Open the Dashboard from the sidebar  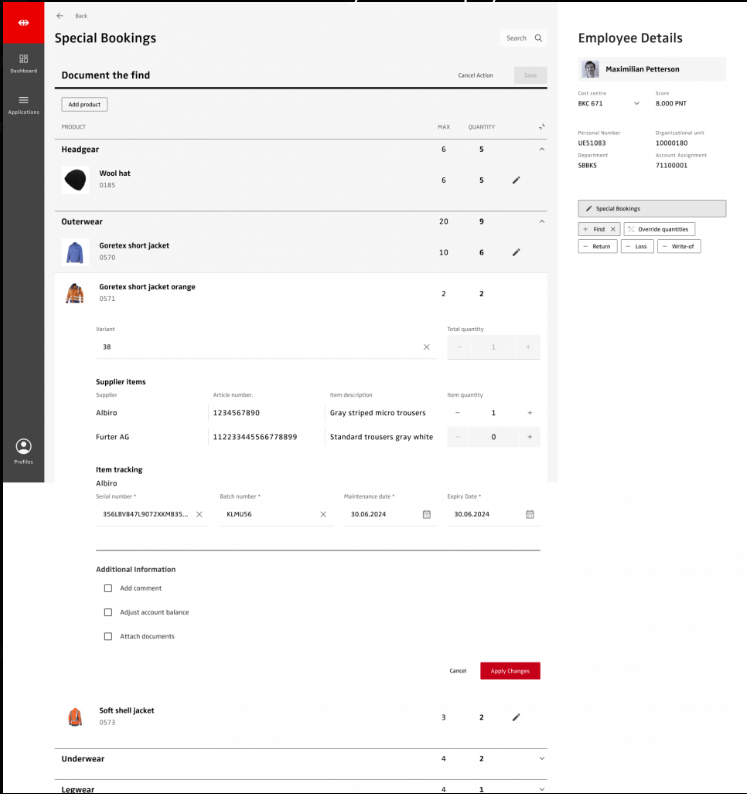click(x=23, y=63)
